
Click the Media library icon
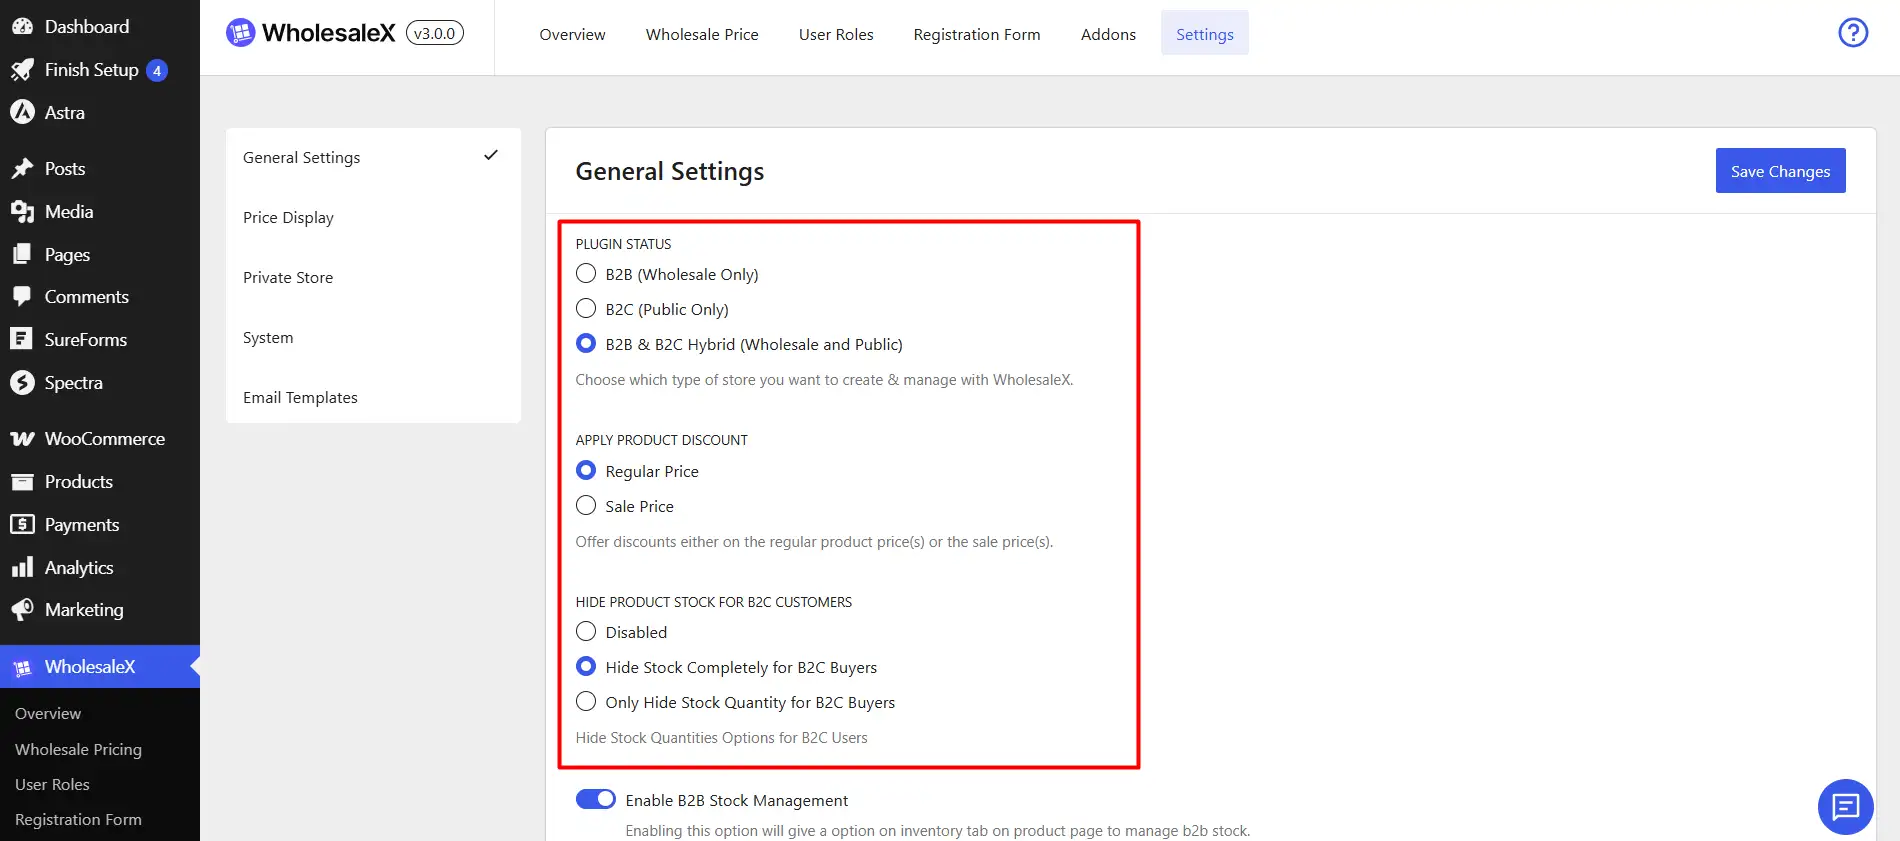point(22,212)
